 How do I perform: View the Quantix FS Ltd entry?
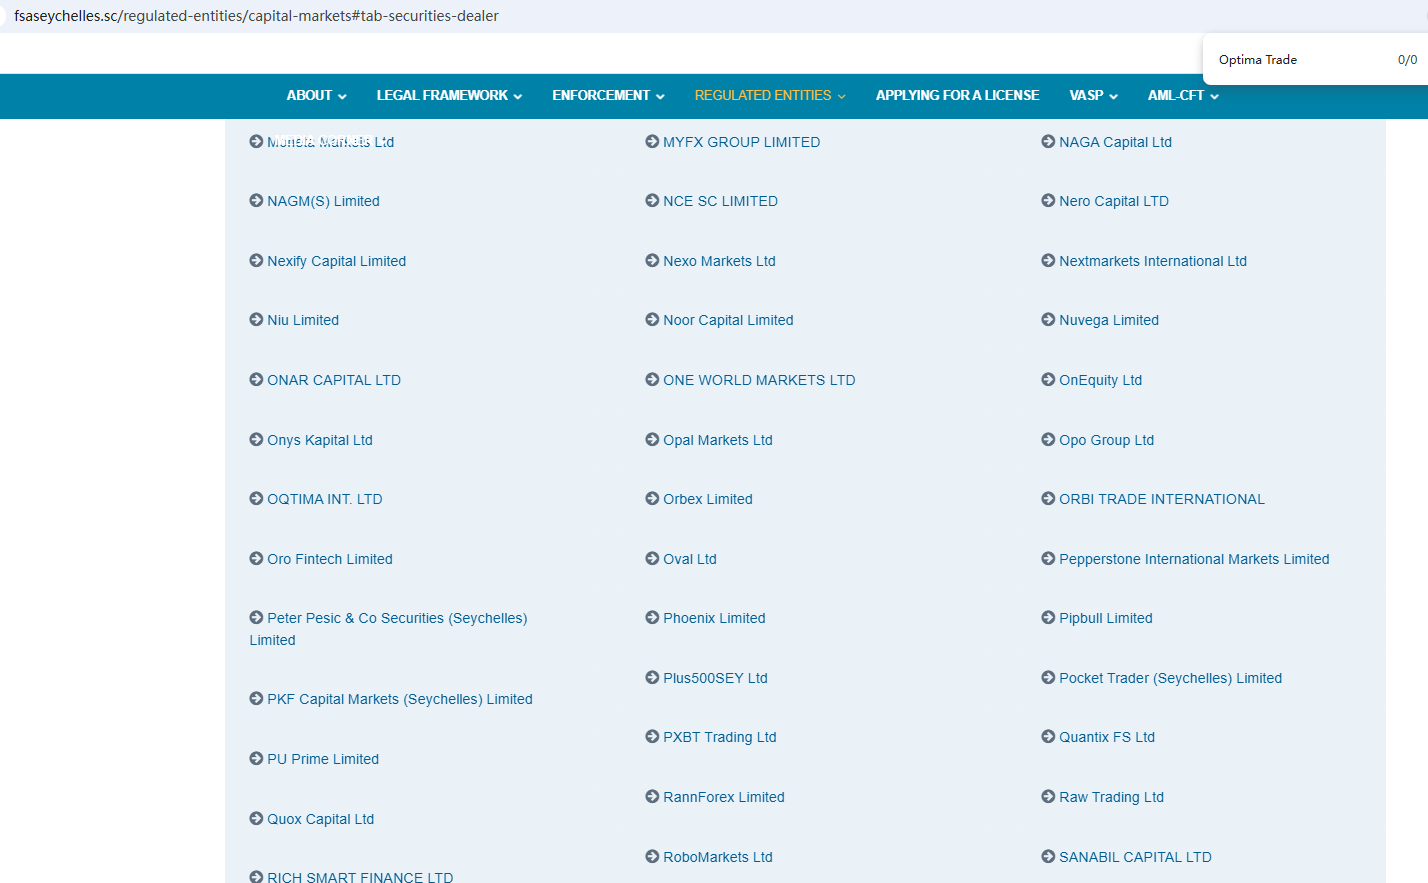1107,737
